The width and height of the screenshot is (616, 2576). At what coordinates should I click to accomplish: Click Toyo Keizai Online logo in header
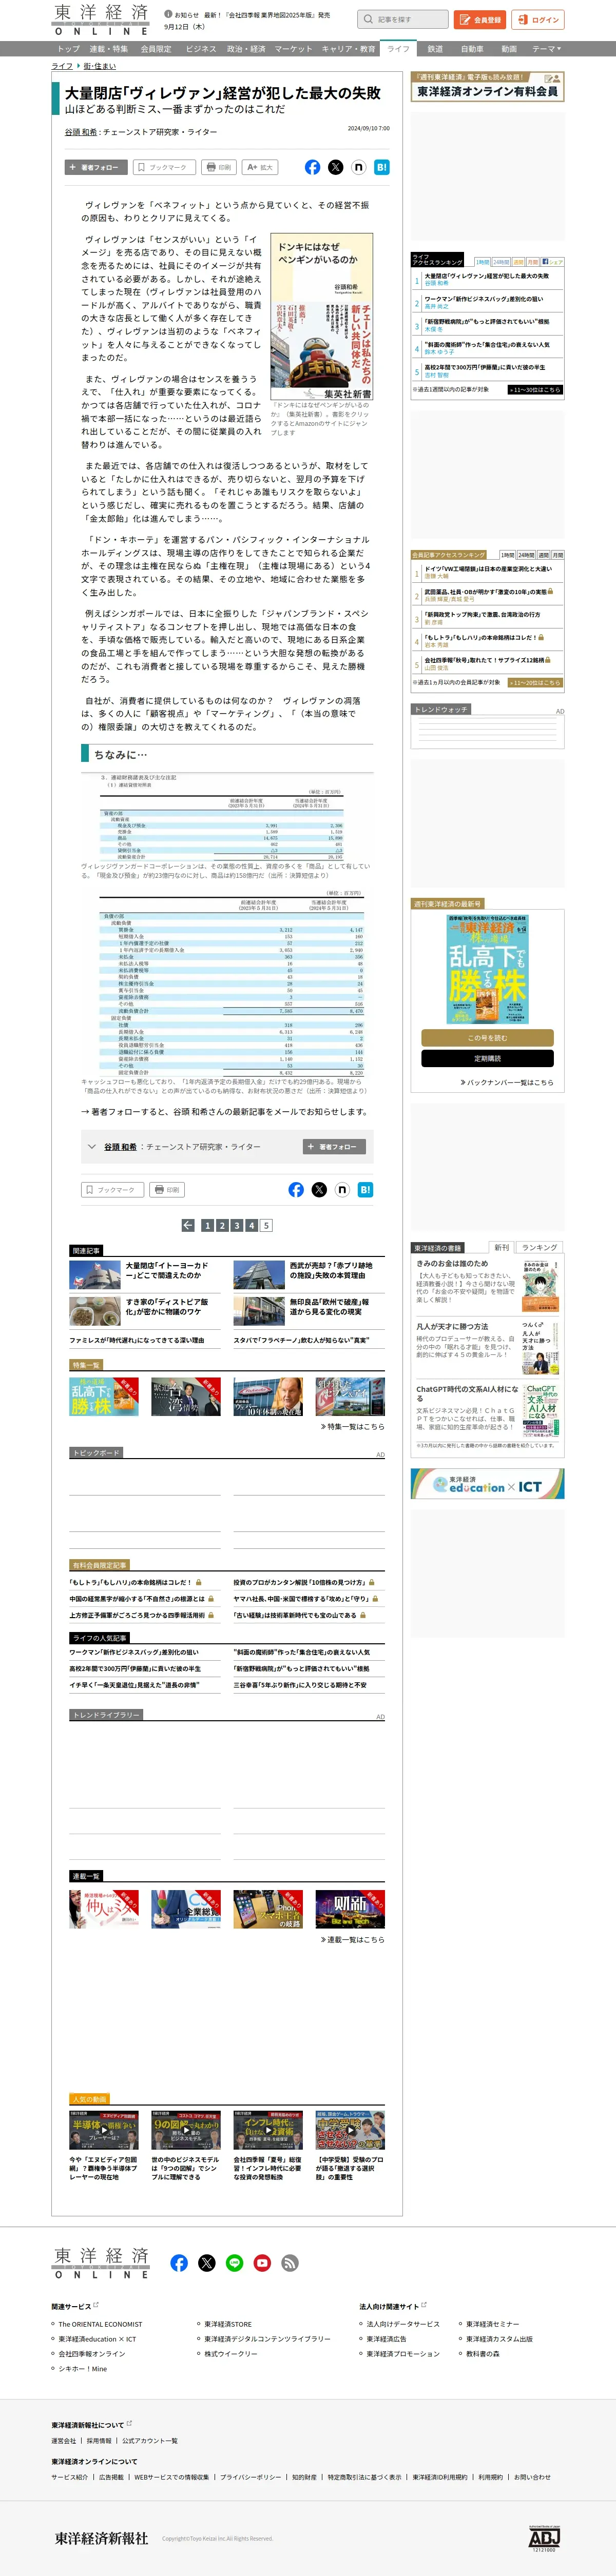point(101,19)
